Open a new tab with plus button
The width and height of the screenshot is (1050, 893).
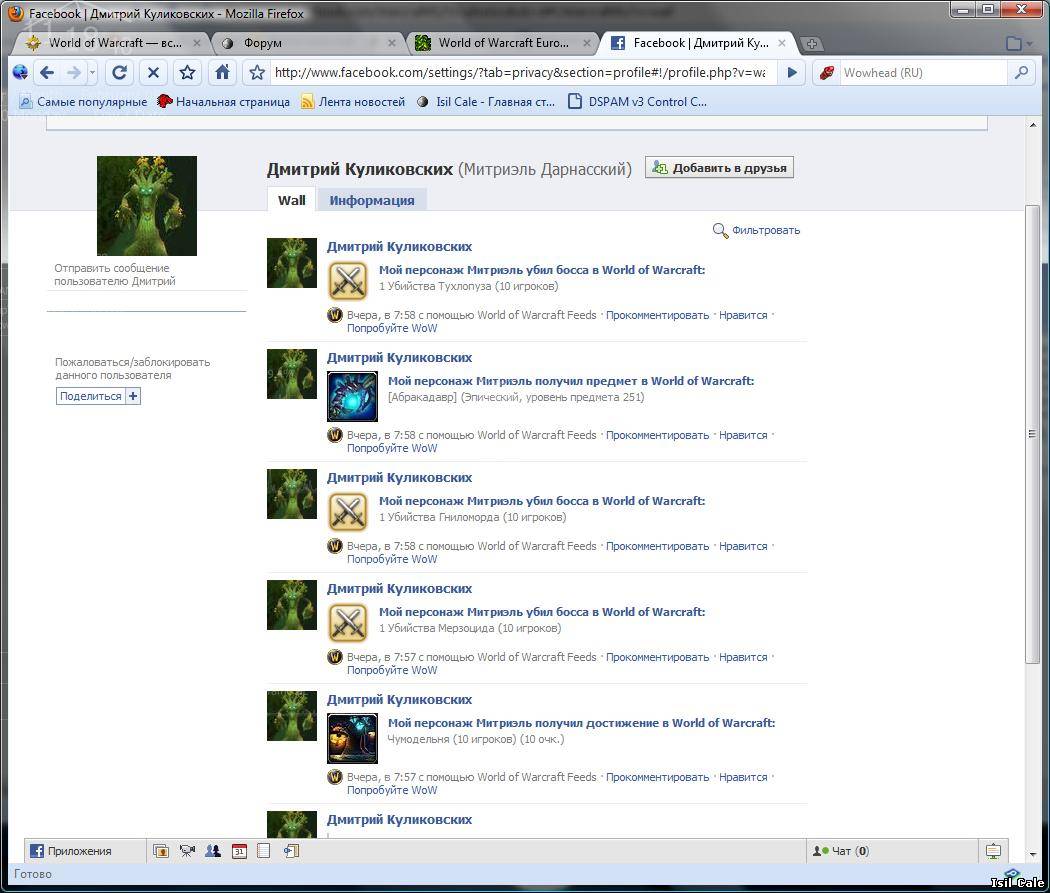[x=811, y=44]
